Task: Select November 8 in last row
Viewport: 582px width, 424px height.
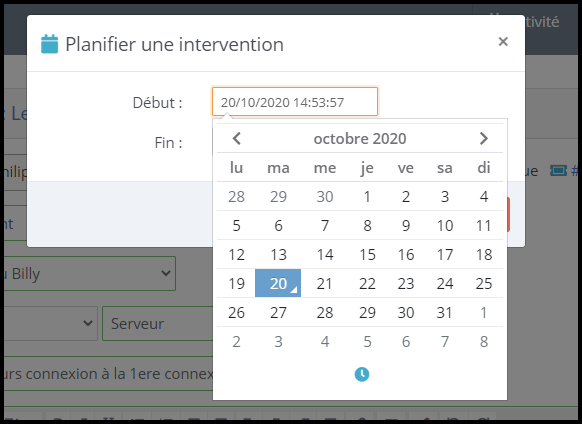Action: 484,342
